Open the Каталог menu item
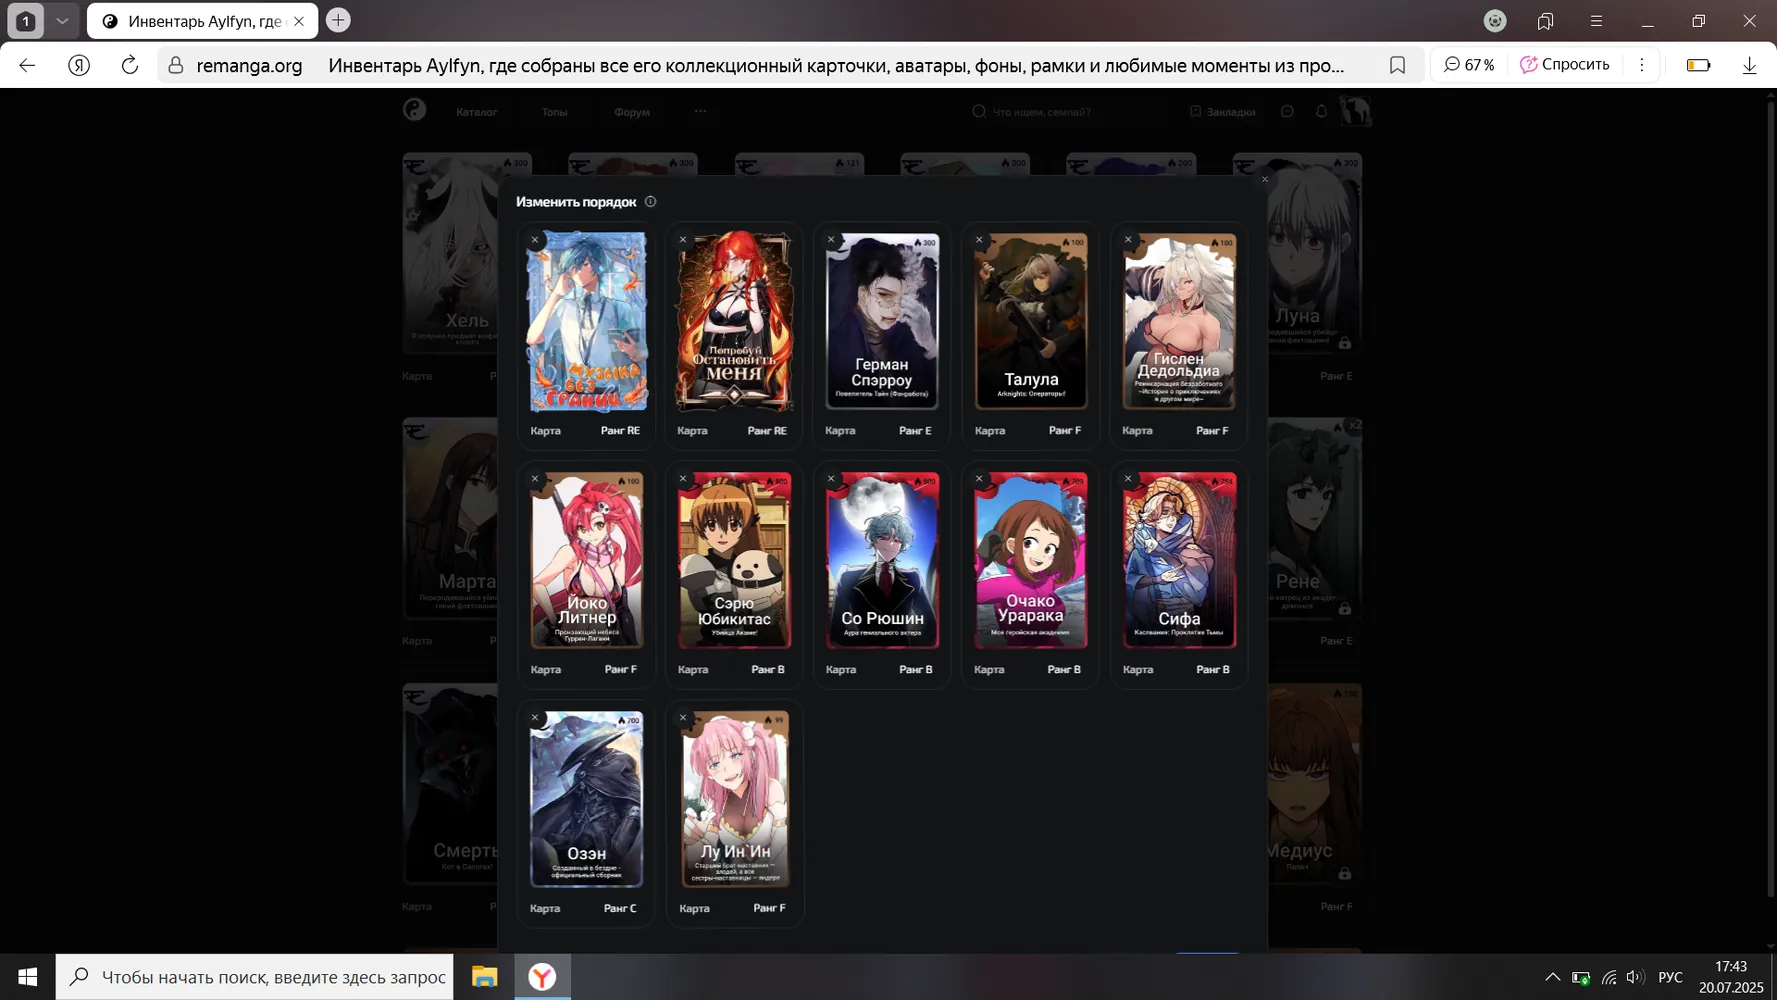Screen dimensions: 1777x1000 click(477, 112)
